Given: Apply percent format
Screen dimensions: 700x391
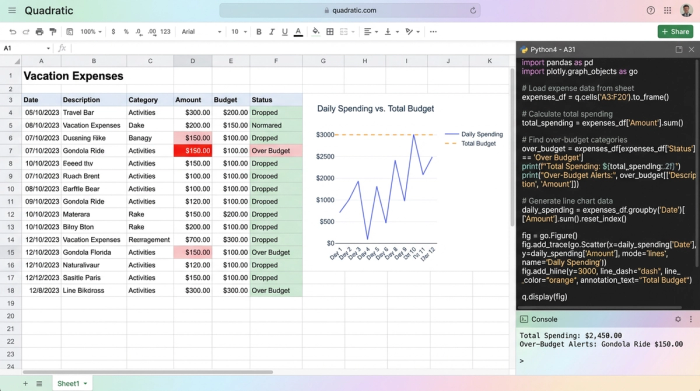Looking at the screenshot, I should (x=126, y=32).
